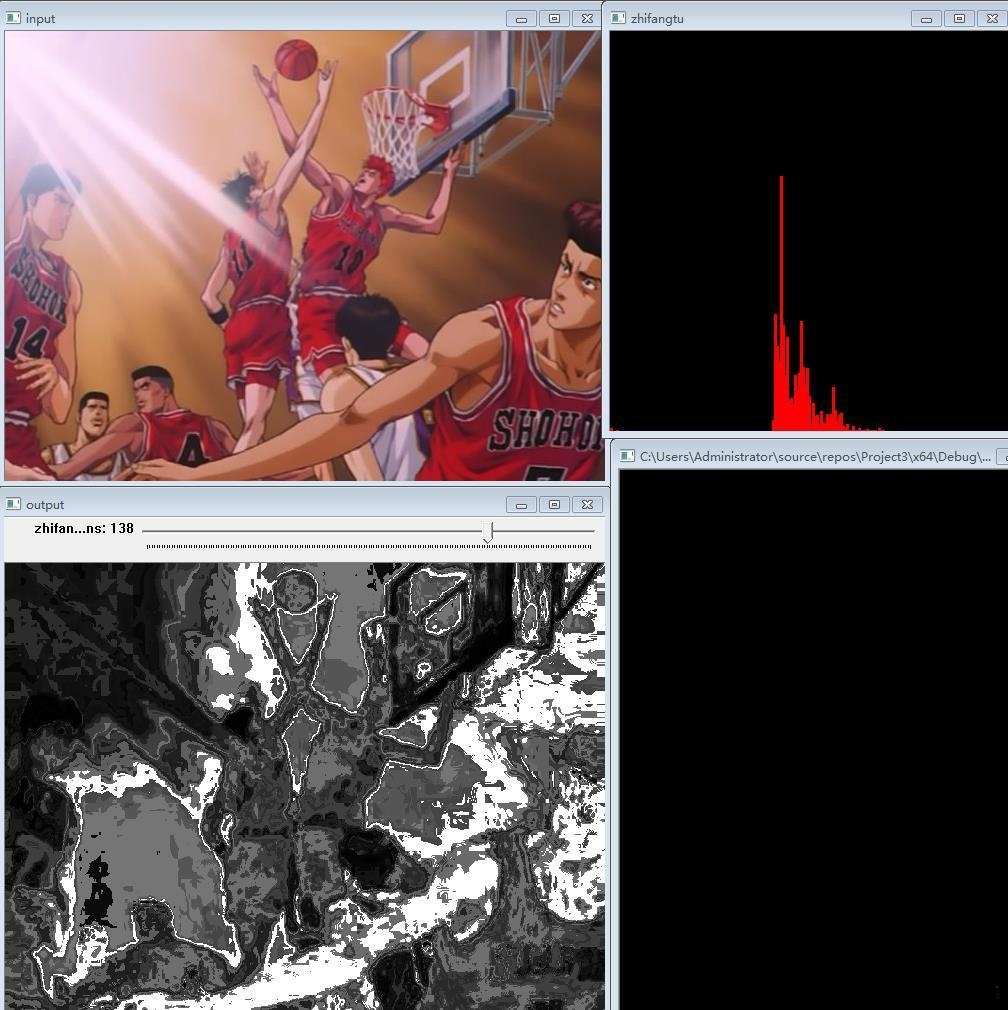Close the output window
Image resolution: width=1008 pixels, height=1010 pixels.
587,505
